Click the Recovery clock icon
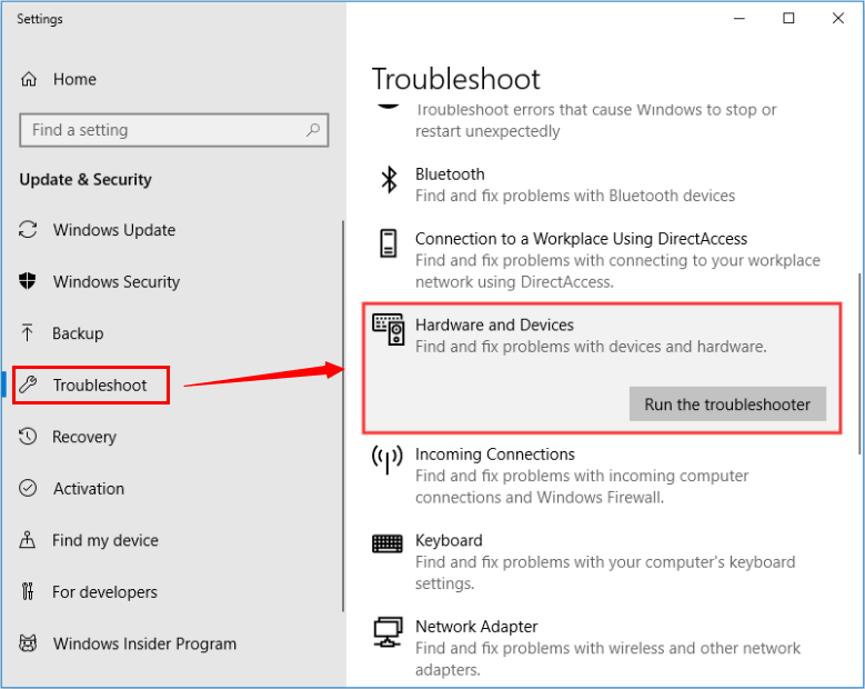This screenshot has height=689, width=865. pos(28,436)
